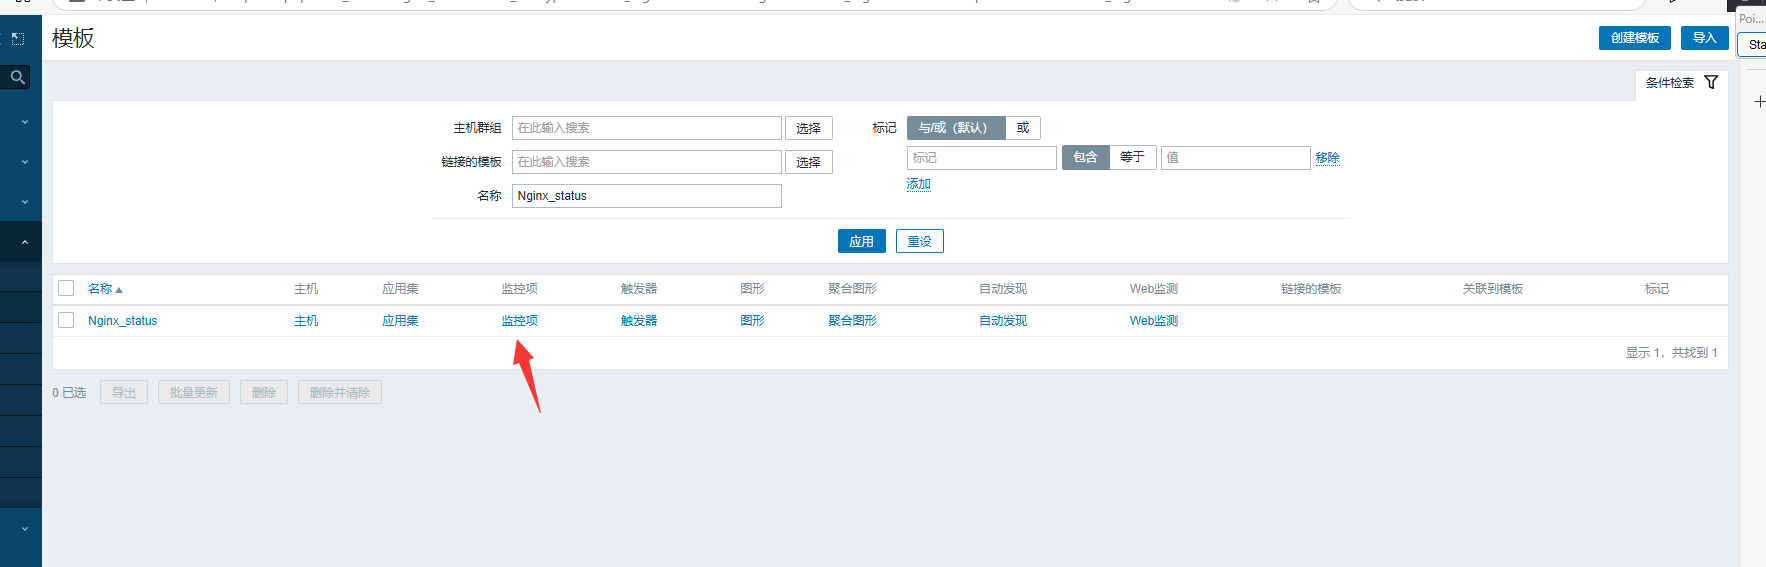
Task: Apply the filter with 应用 button
Action: click(x=861, y=241)
